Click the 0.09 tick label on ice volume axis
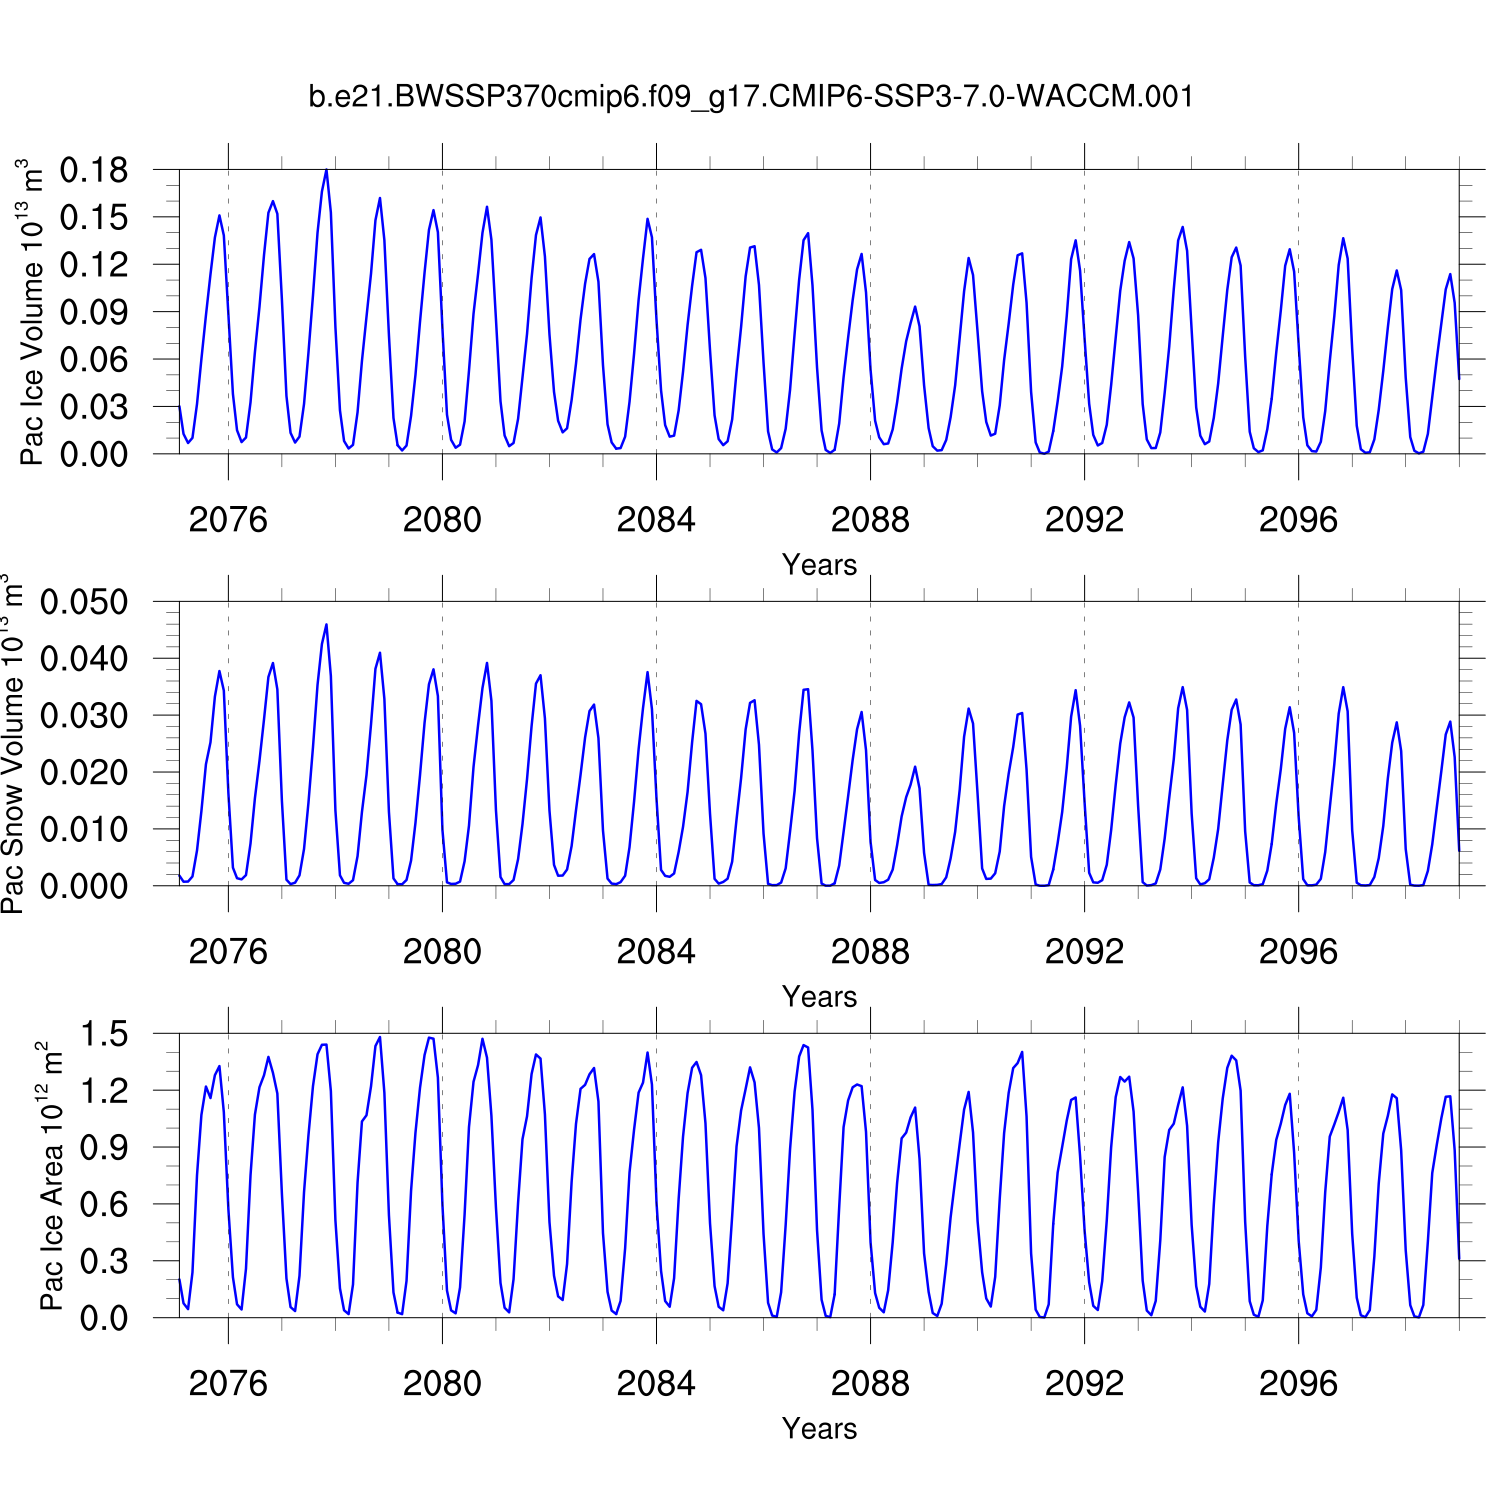The width and height of the screenshot is (1500, 1500). (94, 312)
